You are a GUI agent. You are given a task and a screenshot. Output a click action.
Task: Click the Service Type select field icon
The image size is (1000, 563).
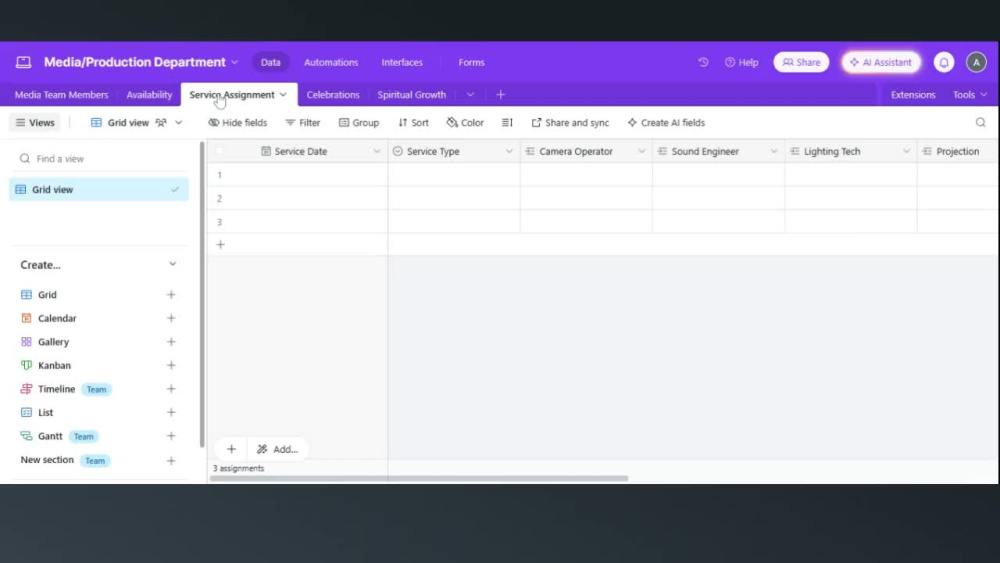coord(398,151)
